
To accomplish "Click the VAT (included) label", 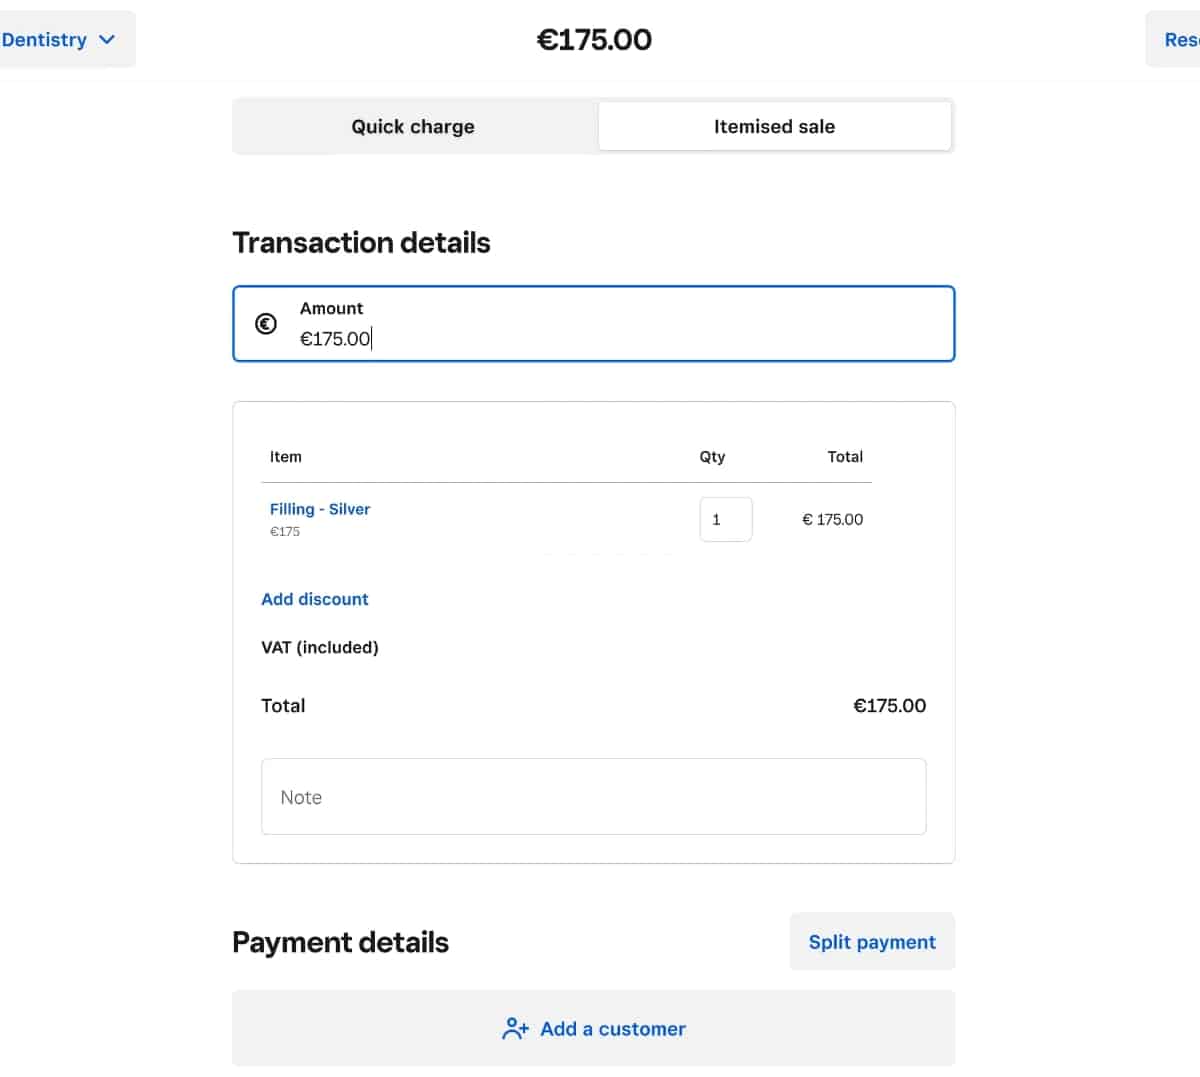I will (x=320, y=648).
